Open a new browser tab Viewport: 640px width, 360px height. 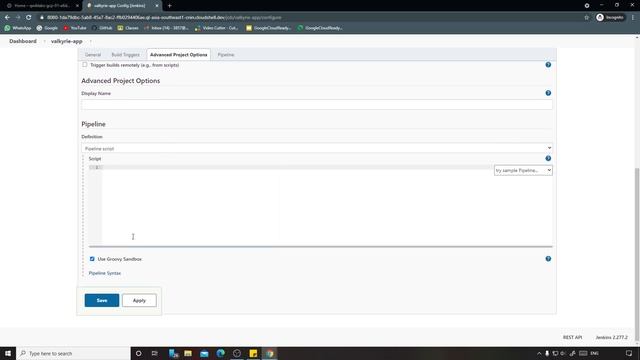click(x=169, y=6)
